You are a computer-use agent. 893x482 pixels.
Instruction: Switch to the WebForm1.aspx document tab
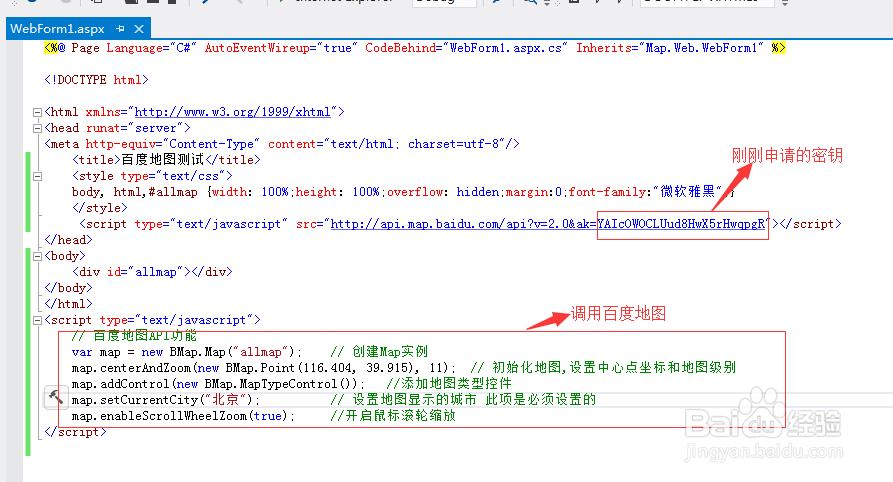point(57,28)
